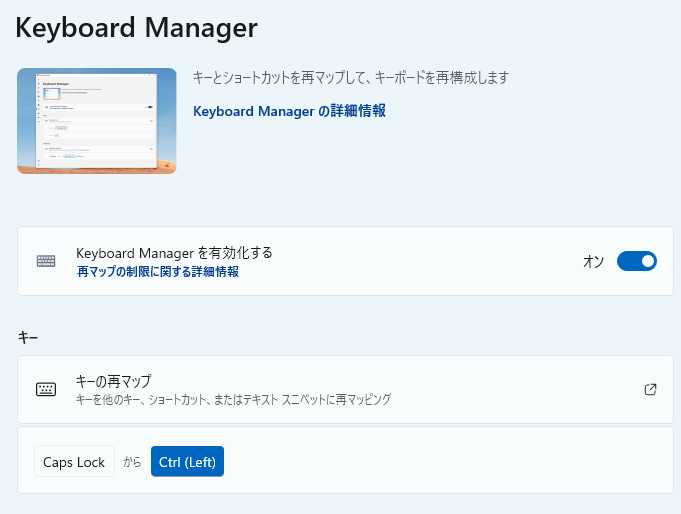Click the Keyboard Manager を有効化する label
Screen dimensions: 681x514
tap(174, 253)
